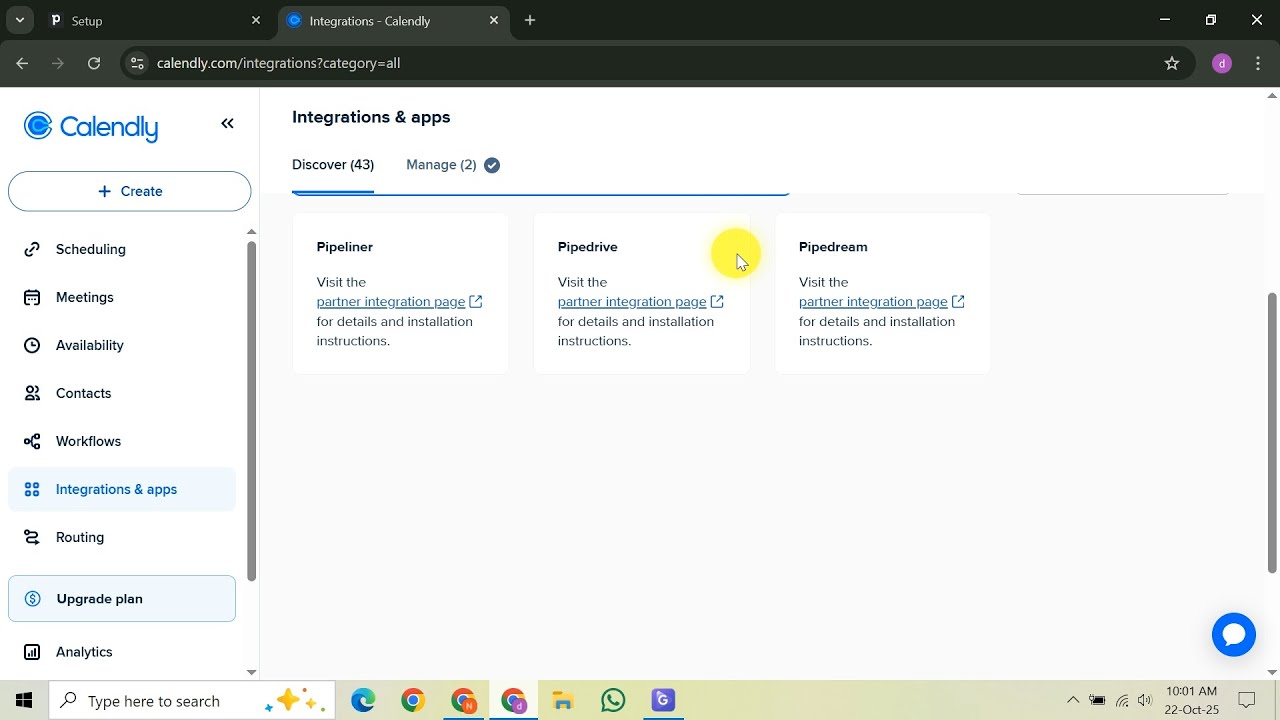1280x720 pixels.
Task: Open Pipeliner partner integration page link
Action: point(391,301)
